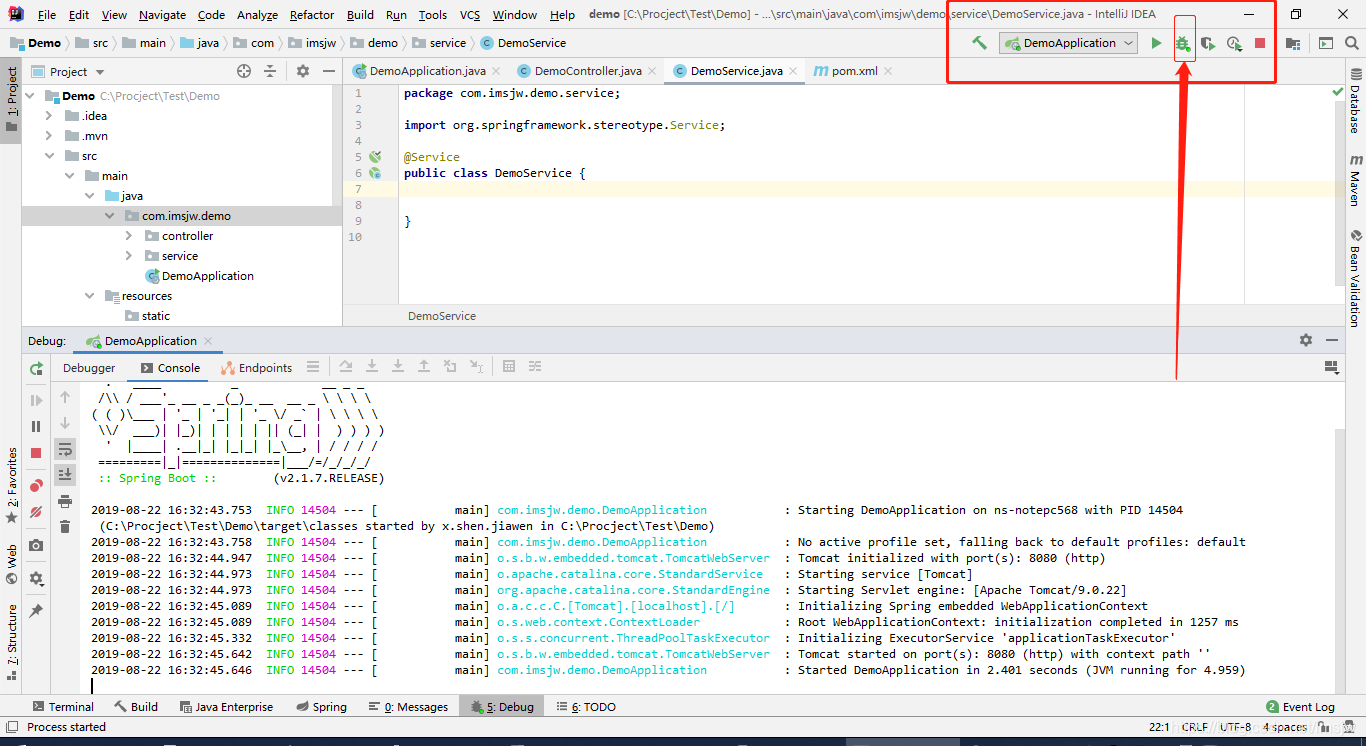Open the DemoApplication run configuration dropdown
Image resolution: width=1366 pixels, height=746 pixels.
[x=1068, y=43]
